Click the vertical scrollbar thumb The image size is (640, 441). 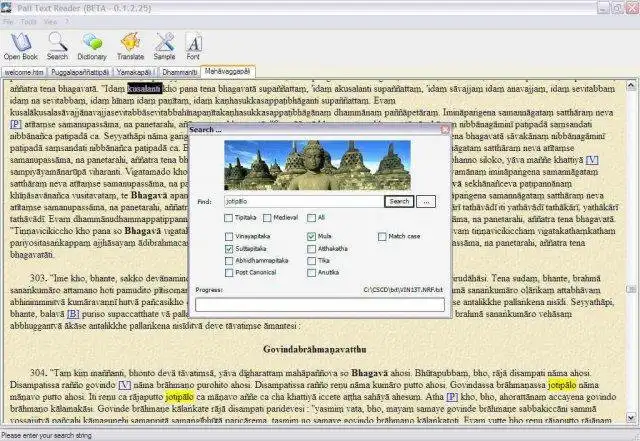click(631, 289)
